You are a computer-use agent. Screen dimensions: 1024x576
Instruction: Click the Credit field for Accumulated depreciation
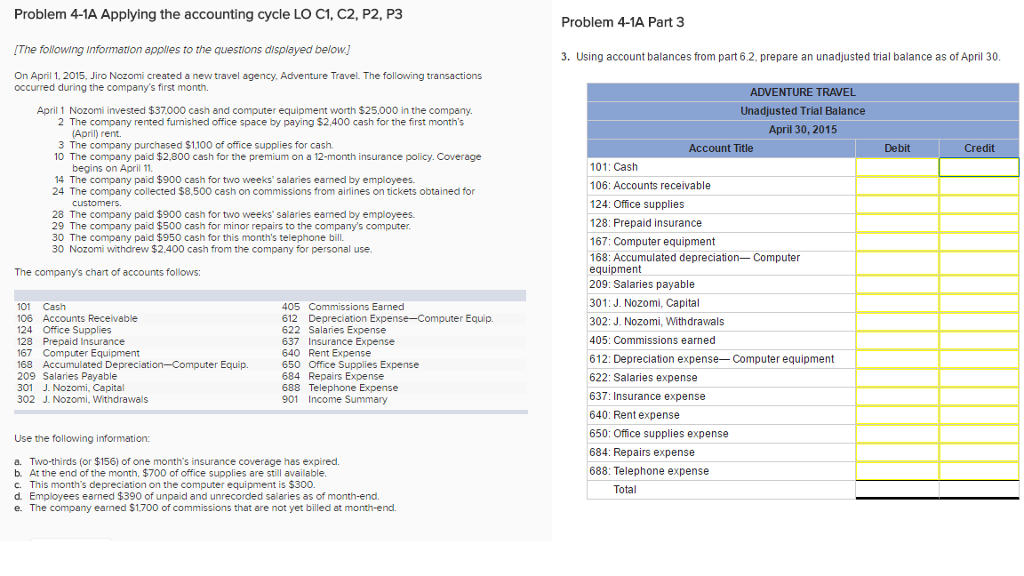coord(978,263)
